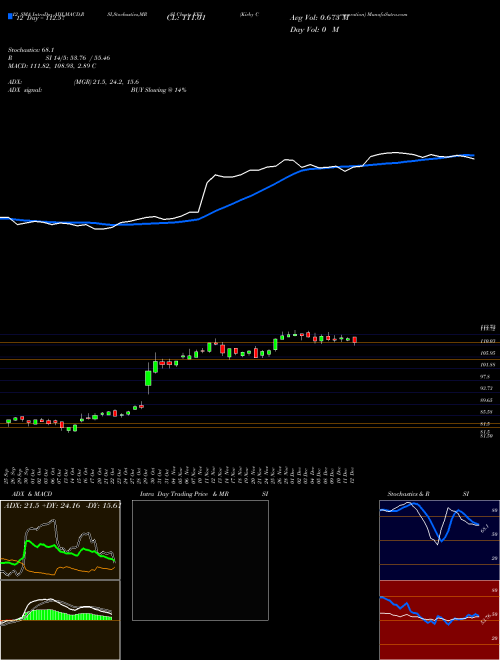Click the tall green breakout candlestick
This screenshot has width=500, height=660.
148,378
